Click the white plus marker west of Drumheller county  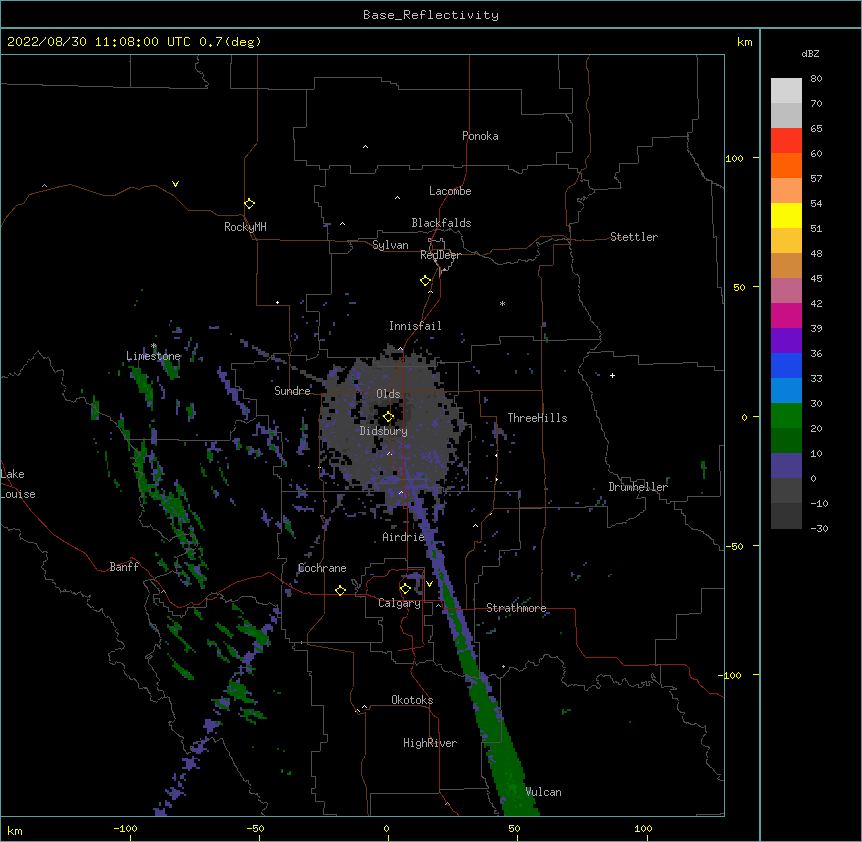pyautogui.click(x=612, y=375)
